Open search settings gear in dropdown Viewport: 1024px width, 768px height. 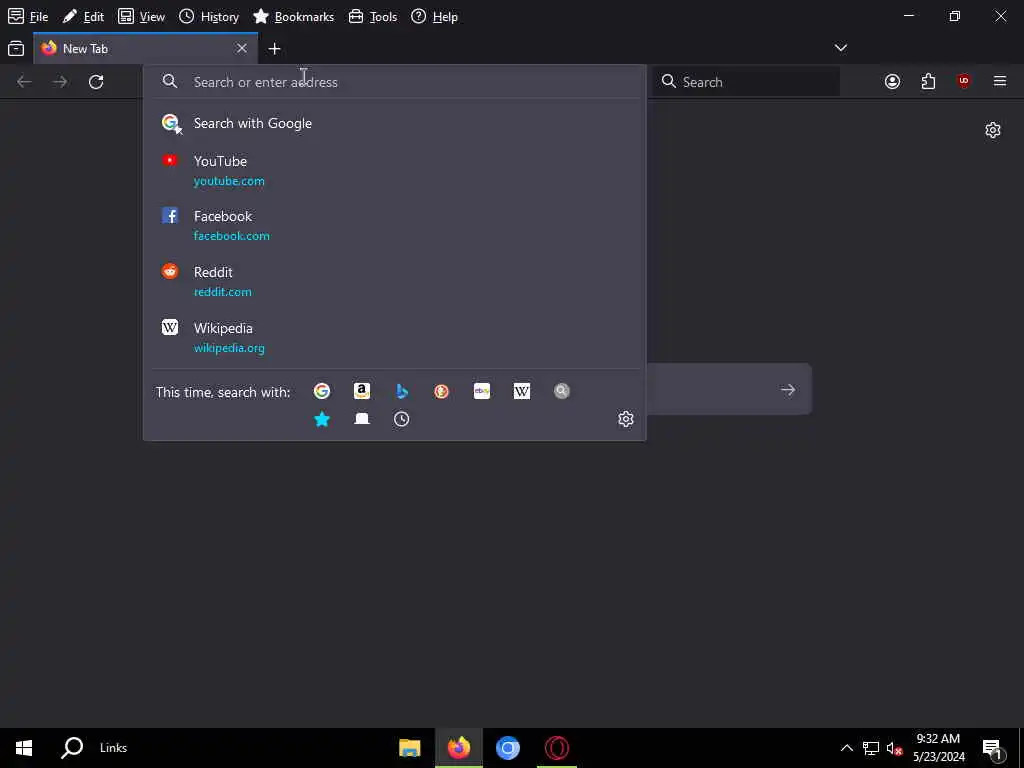tap(626, 419)
